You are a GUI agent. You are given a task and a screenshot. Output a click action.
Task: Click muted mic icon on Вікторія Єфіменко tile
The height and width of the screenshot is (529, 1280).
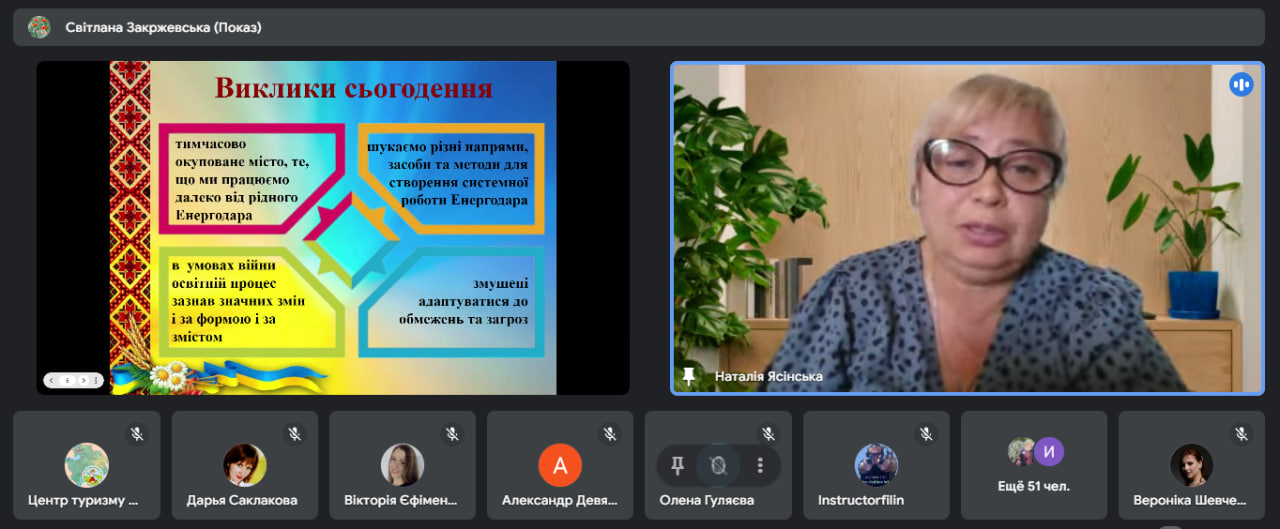pyautogui.click(x=452, y=434)
